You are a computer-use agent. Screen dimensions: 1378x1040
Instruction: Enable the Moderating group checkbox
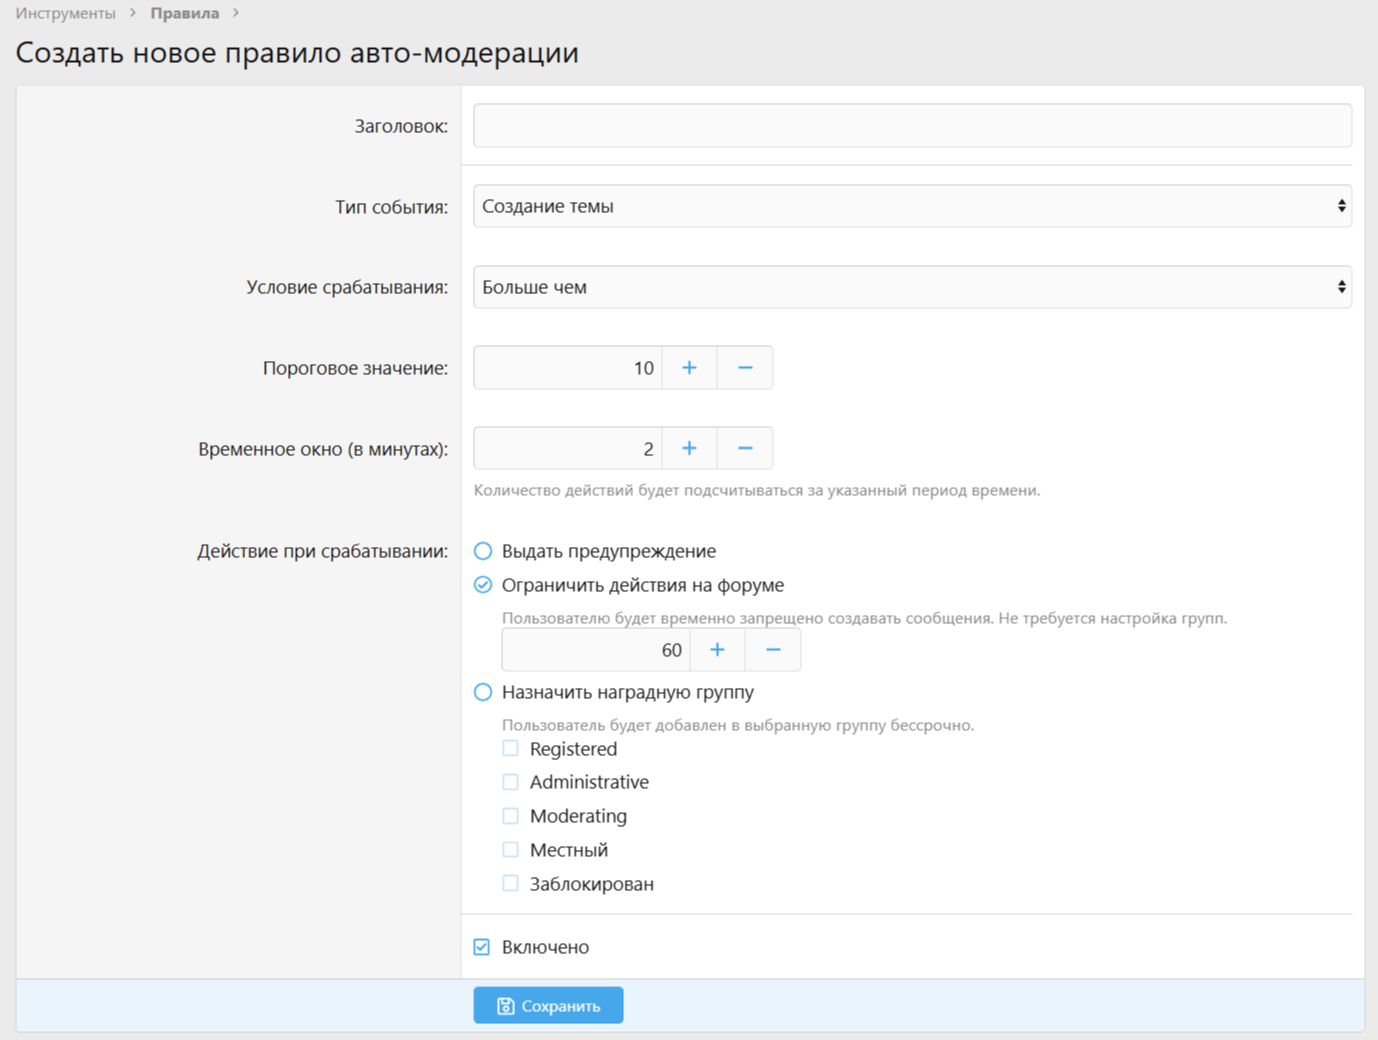[x=511, y=816]
